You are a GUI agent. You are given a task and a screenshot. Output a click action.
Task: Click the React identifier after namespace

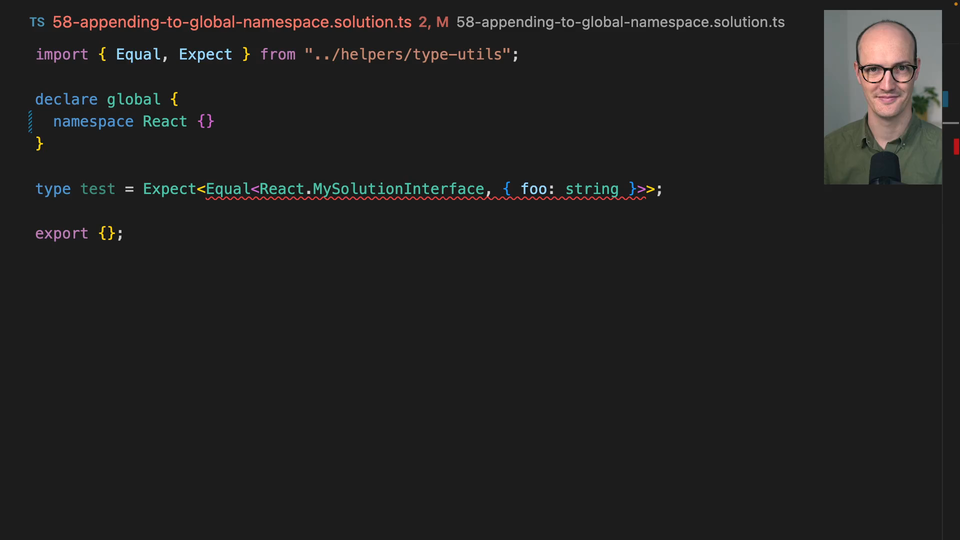pyautogui.click(x=165, y=121)
